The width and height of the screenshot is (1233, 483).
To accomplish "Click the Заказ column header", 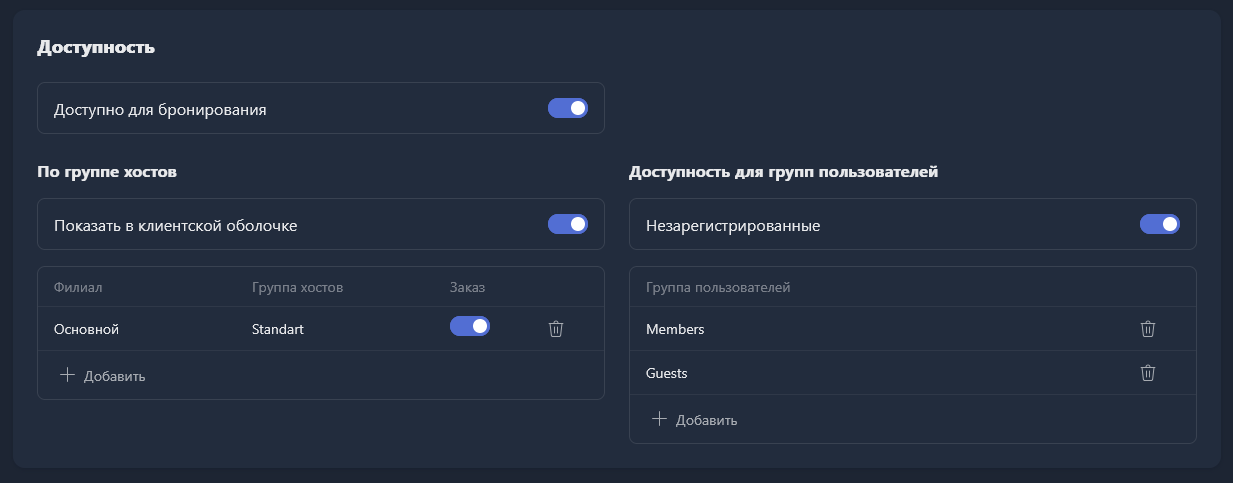I will click(467, 288).
